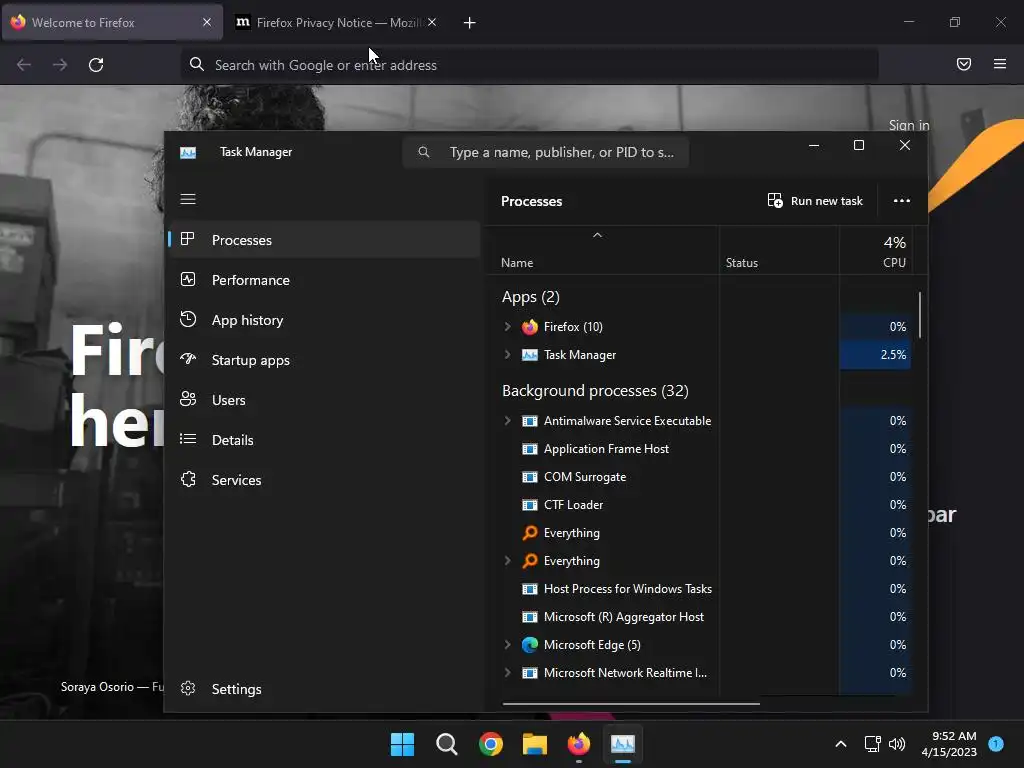Click the Settings gear icon in Task Manager

click(188, 688)
